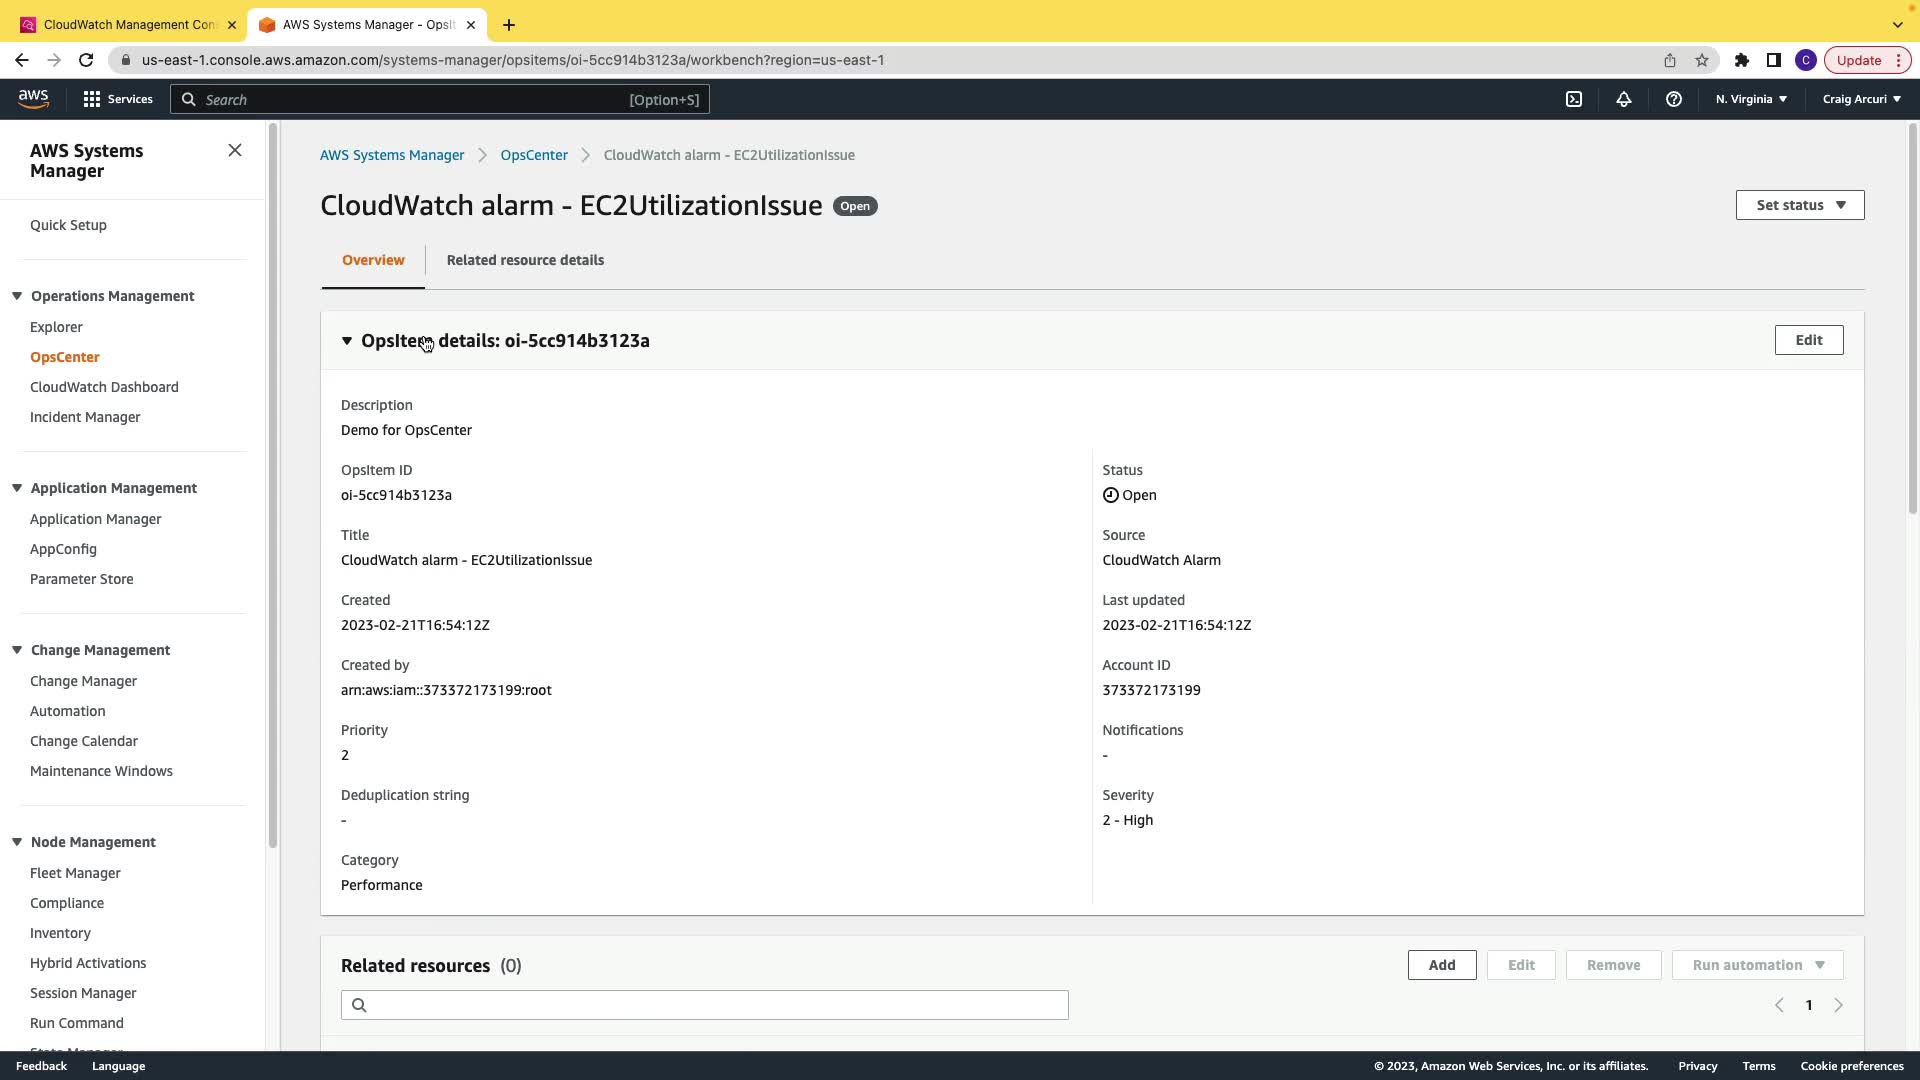Image resolution: width=1920 pixels, height=1080 pixels.
Task: Switch to Related resource details tab
Action: point(525,260)
